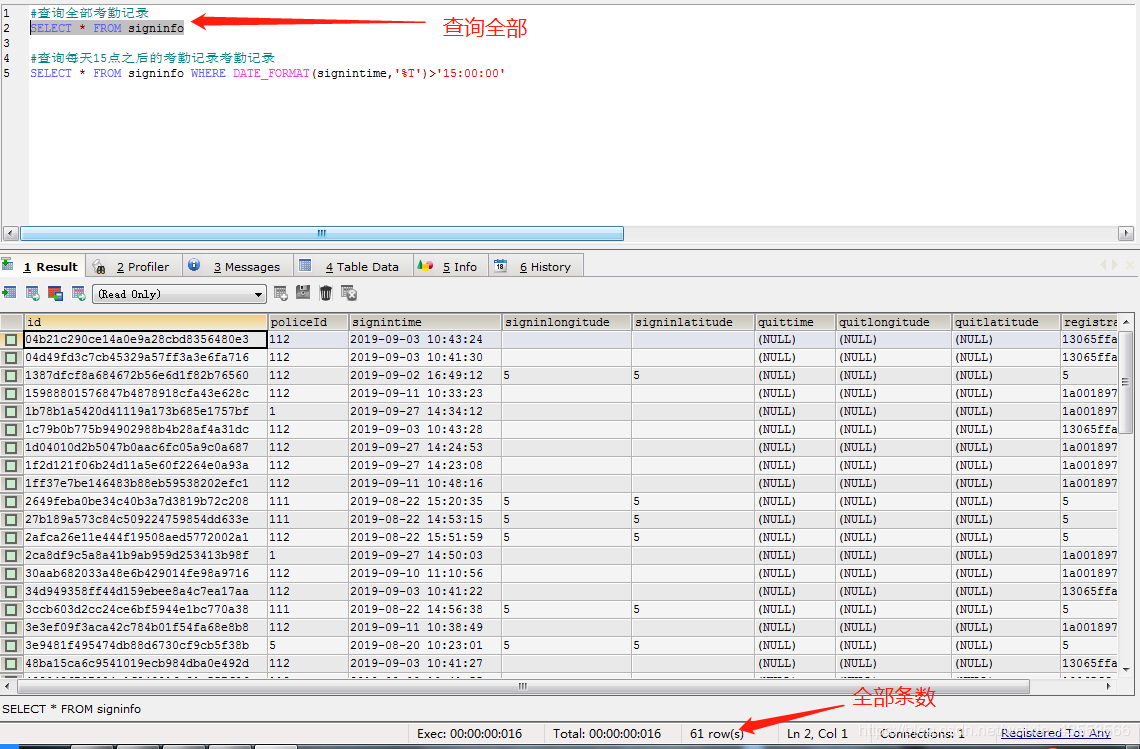Image resolution: width=1140 pixels, height=749 pixels.
Task: Select the checkbox for row 2649feba0be34c40b3a7d3819b72c208
Action: point(11,502)
